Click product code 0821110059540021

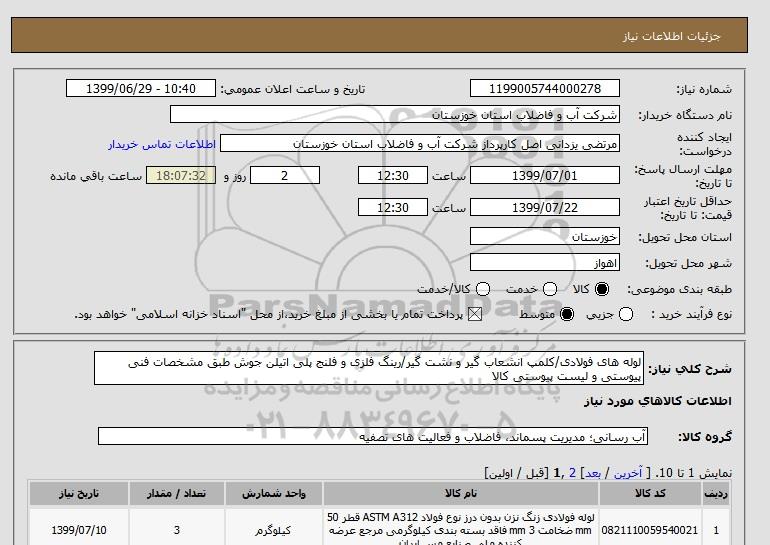click(x=650, y=530)
